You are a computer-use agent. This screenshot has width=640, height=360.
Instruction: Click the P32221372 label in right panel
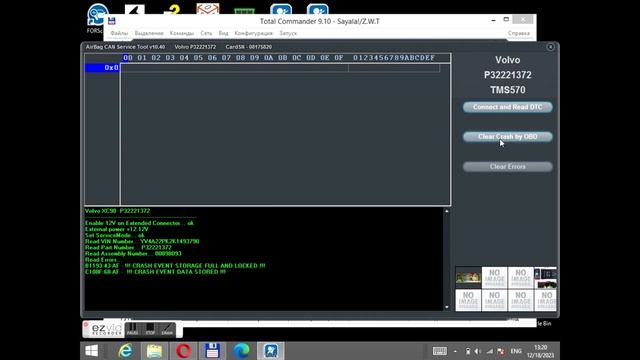[x=507, y=75]
